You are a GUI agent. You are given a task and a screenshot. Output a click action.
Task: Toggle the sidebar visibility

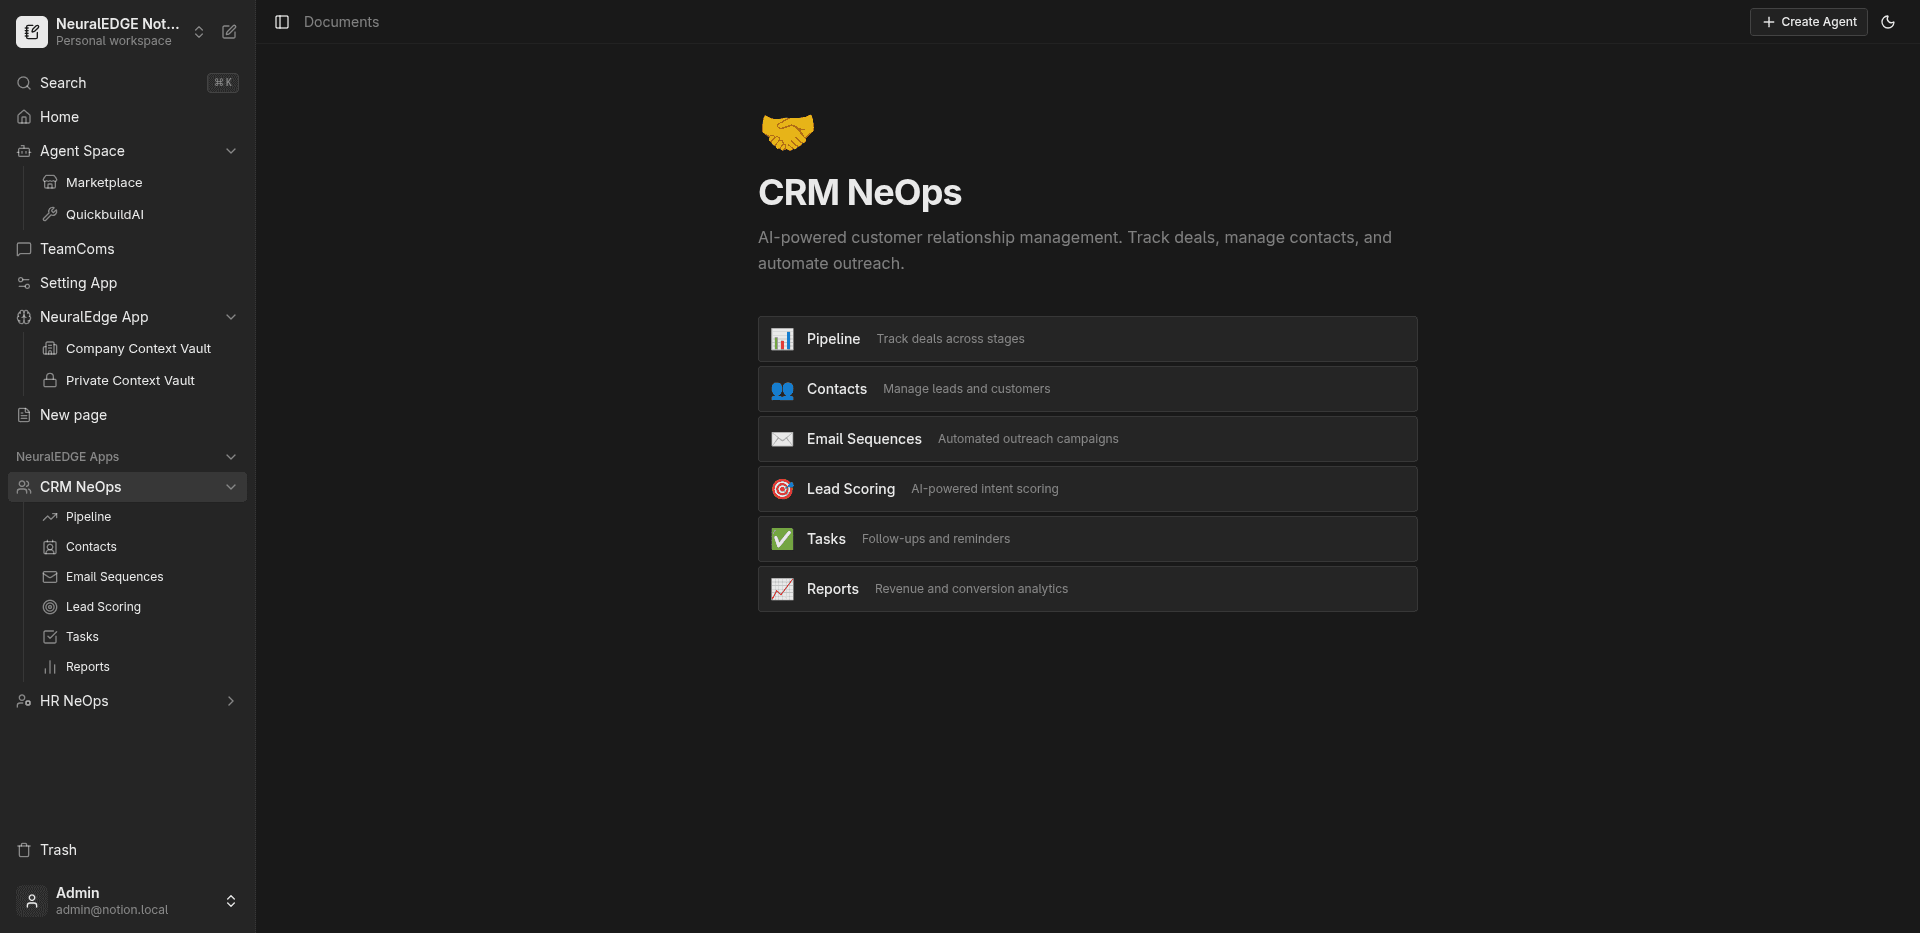(281, 21)
